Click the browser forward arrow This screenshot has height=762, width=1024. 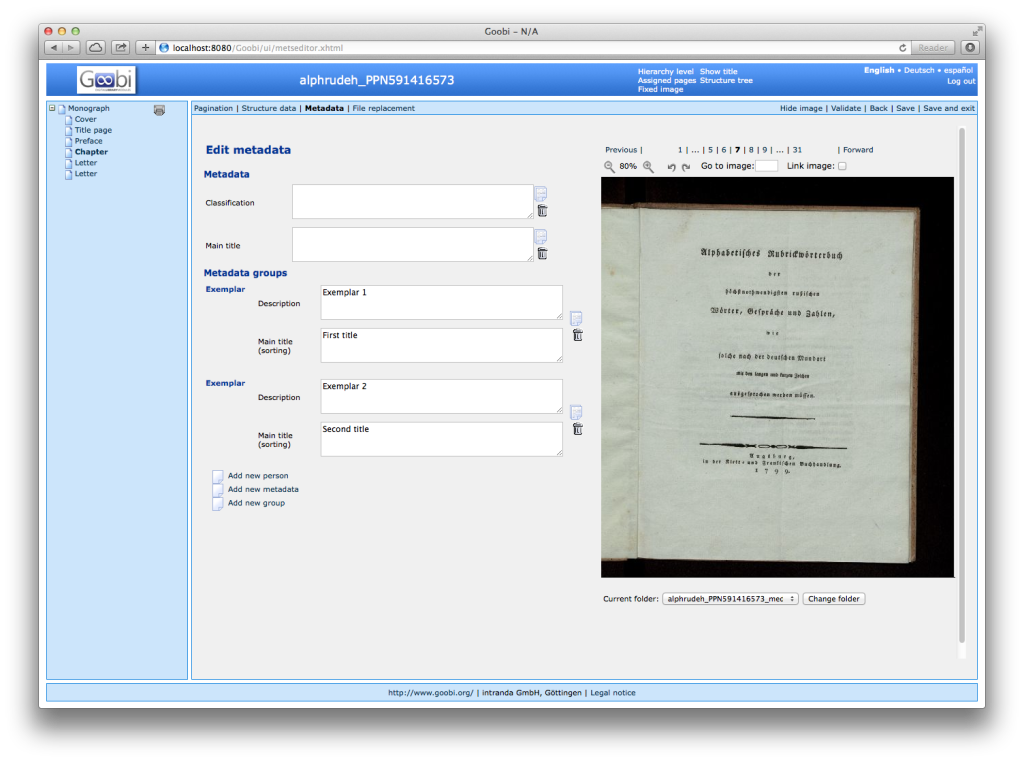[x=71, y=48]
